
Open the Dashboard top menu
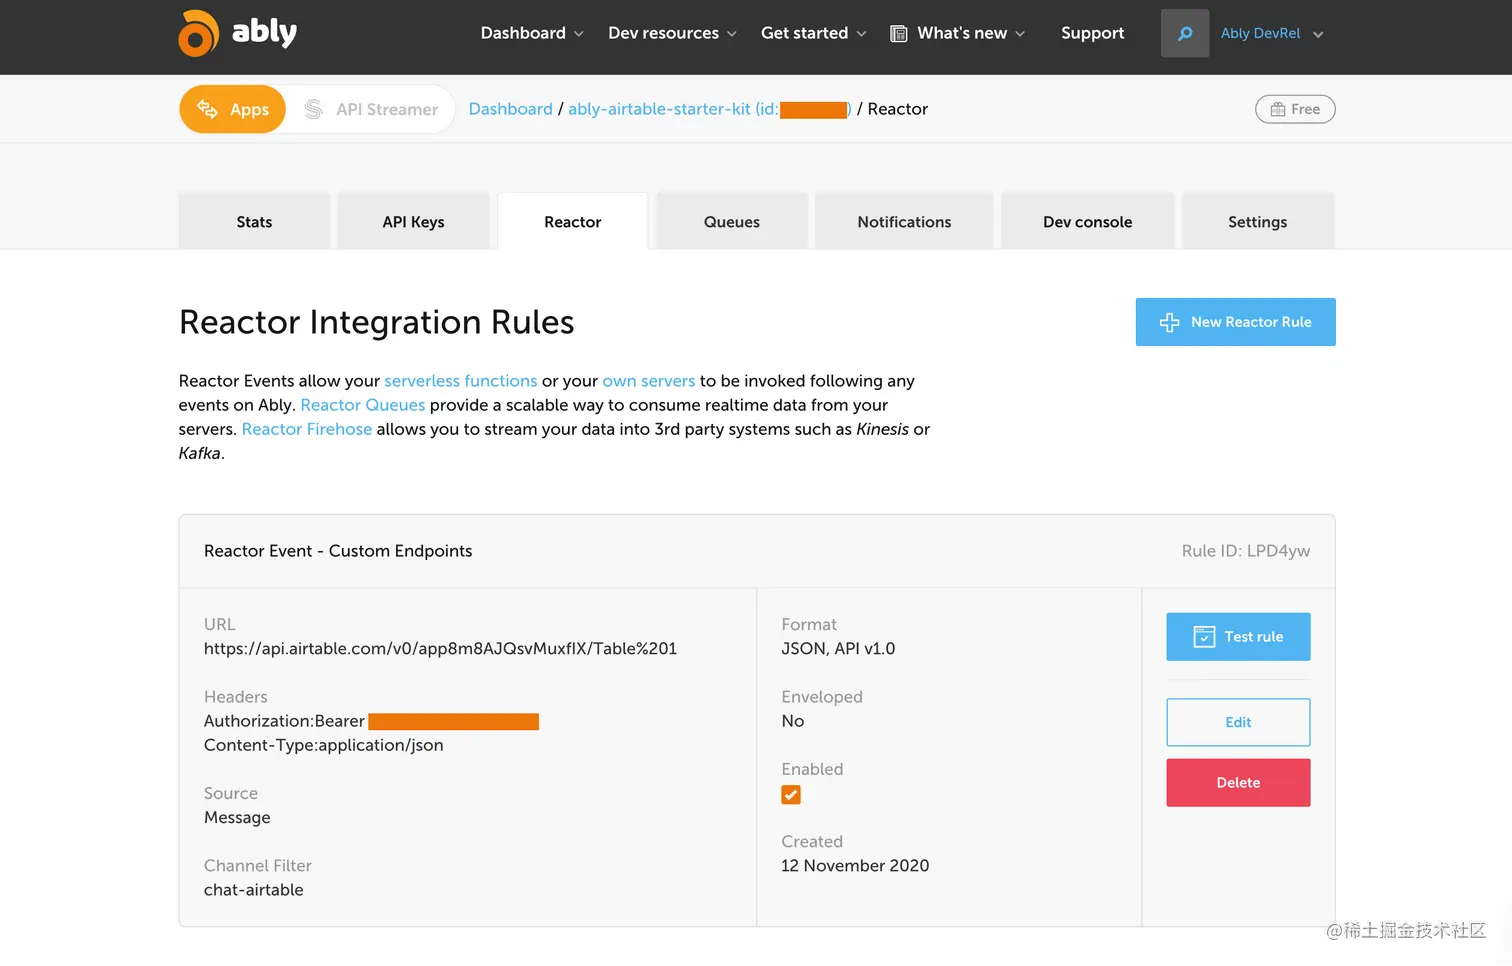(x=532, y=33)
